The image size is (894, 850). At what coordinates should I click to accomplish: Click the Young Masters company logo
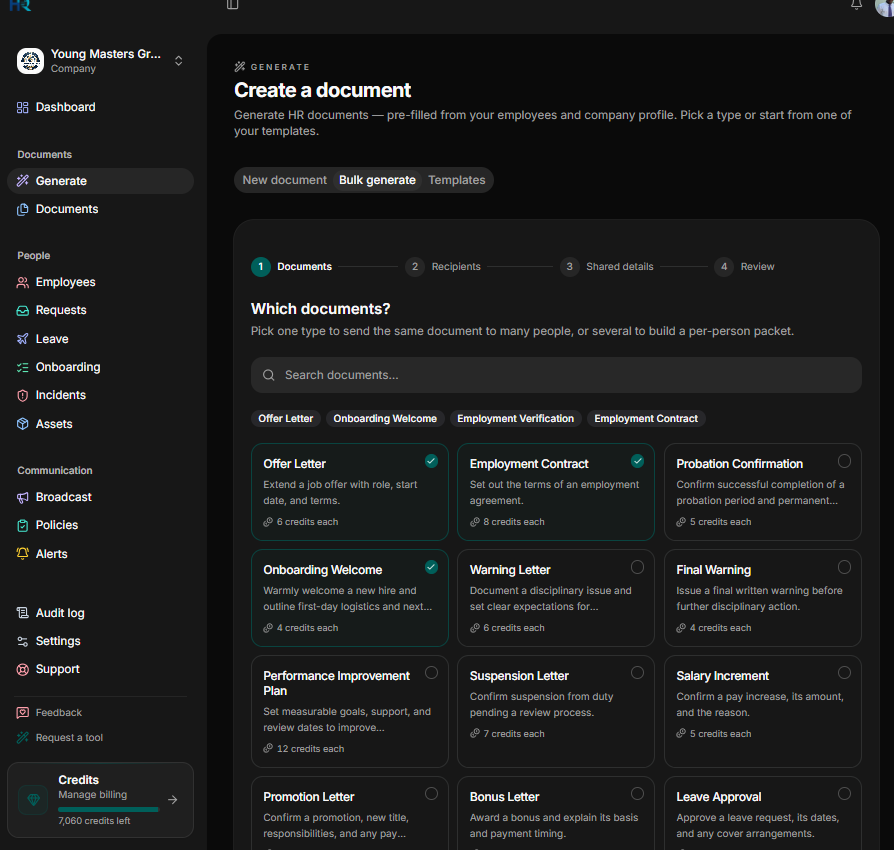(x=30, y=61)
